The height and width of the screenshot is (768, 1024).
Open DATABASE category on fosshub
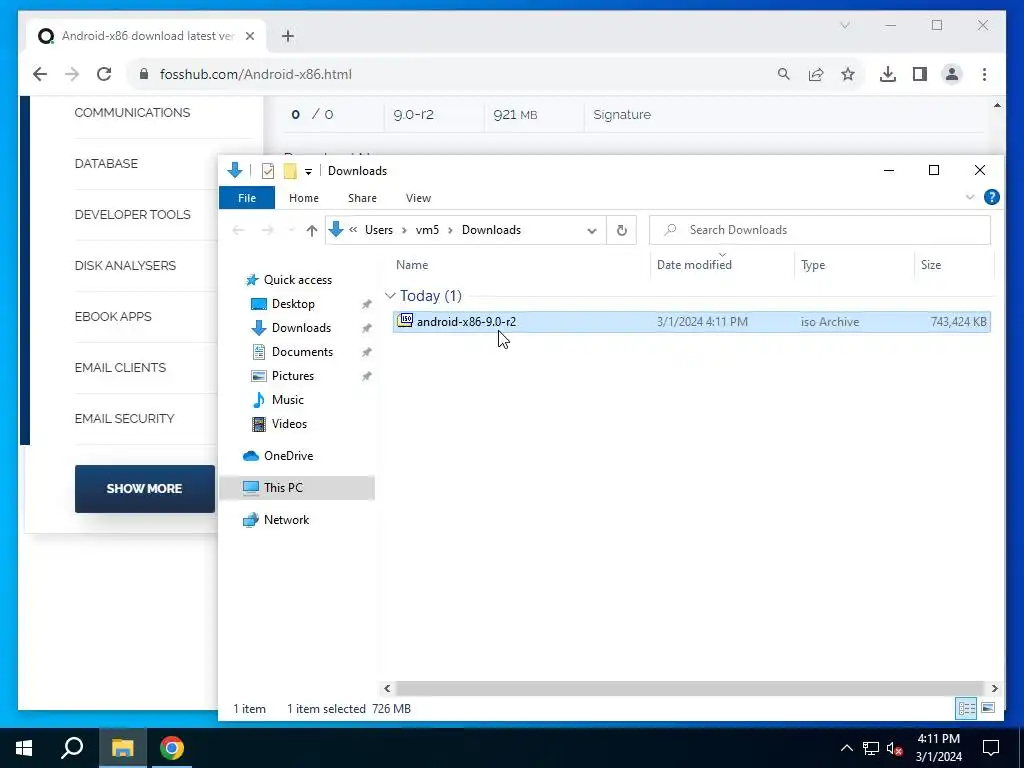[x=106, y=164]
